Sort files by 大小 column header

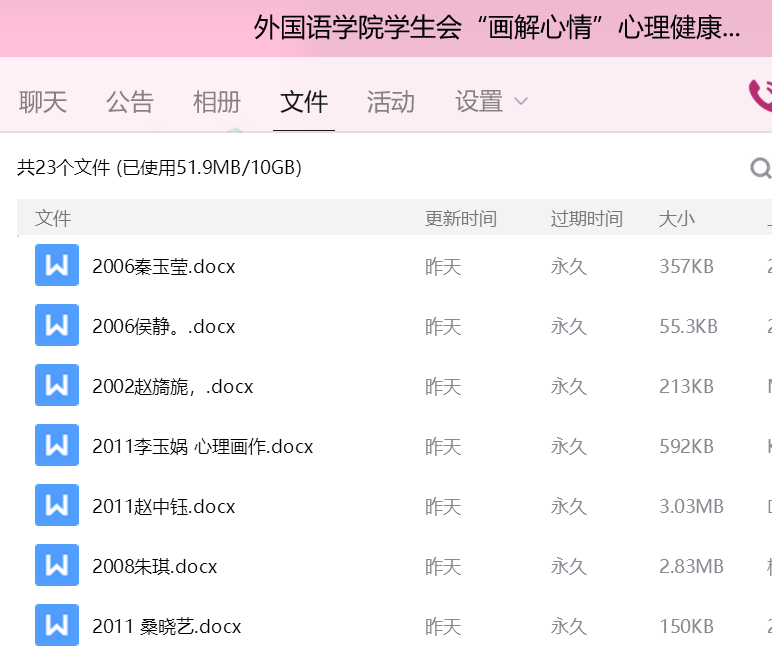point(676,219)
